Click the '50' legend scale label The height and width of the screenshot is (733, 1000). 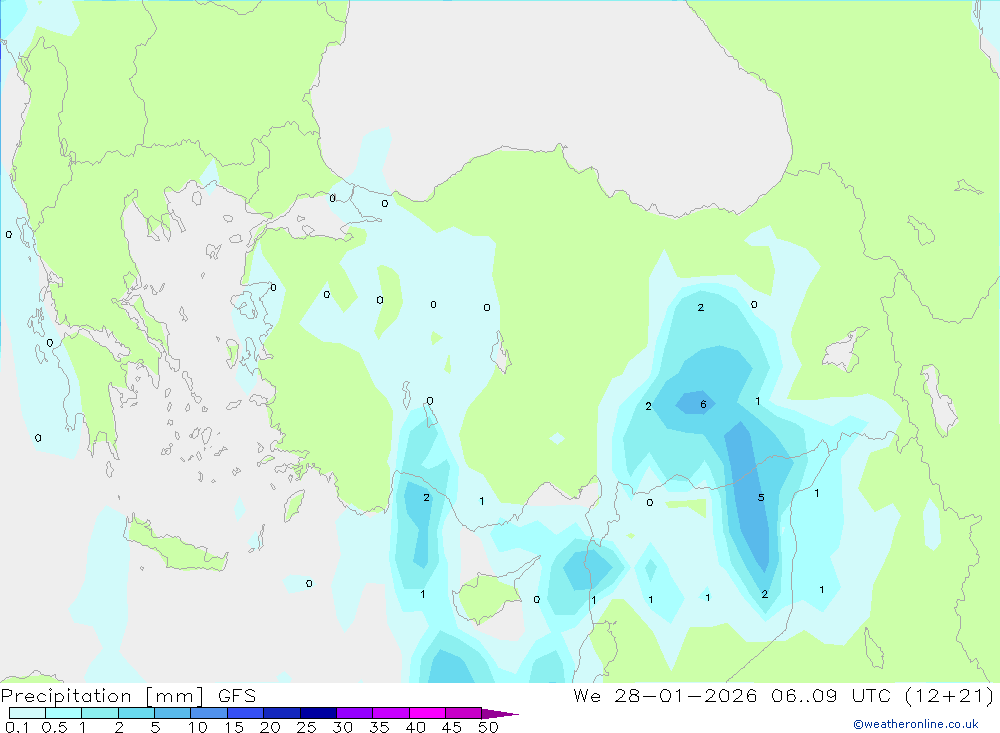[x=488, y=727]
